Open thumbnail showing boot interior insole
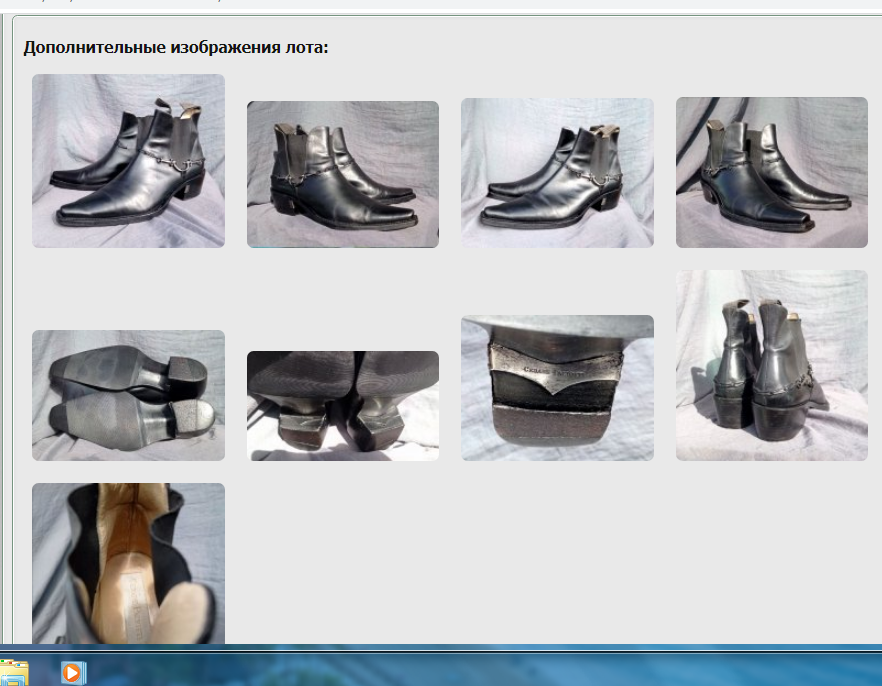882x686 pixels. tap(128, 563)
